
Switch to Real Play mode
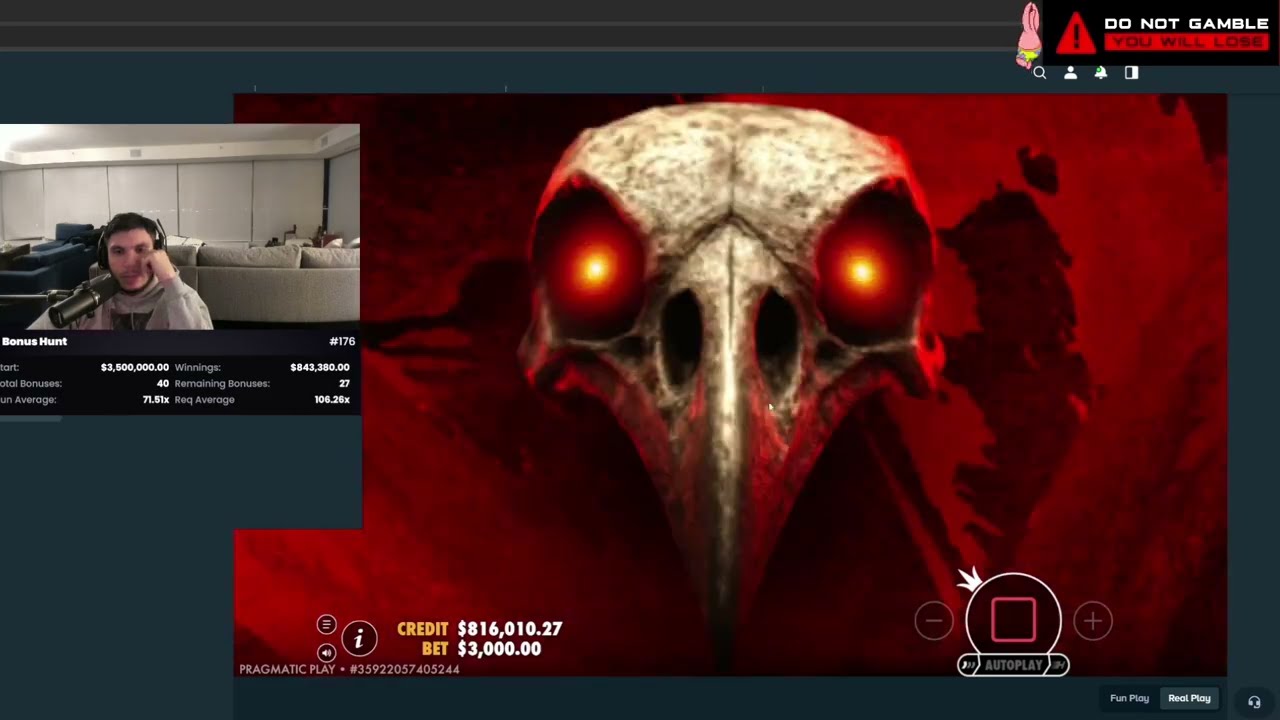point(1189,698)
